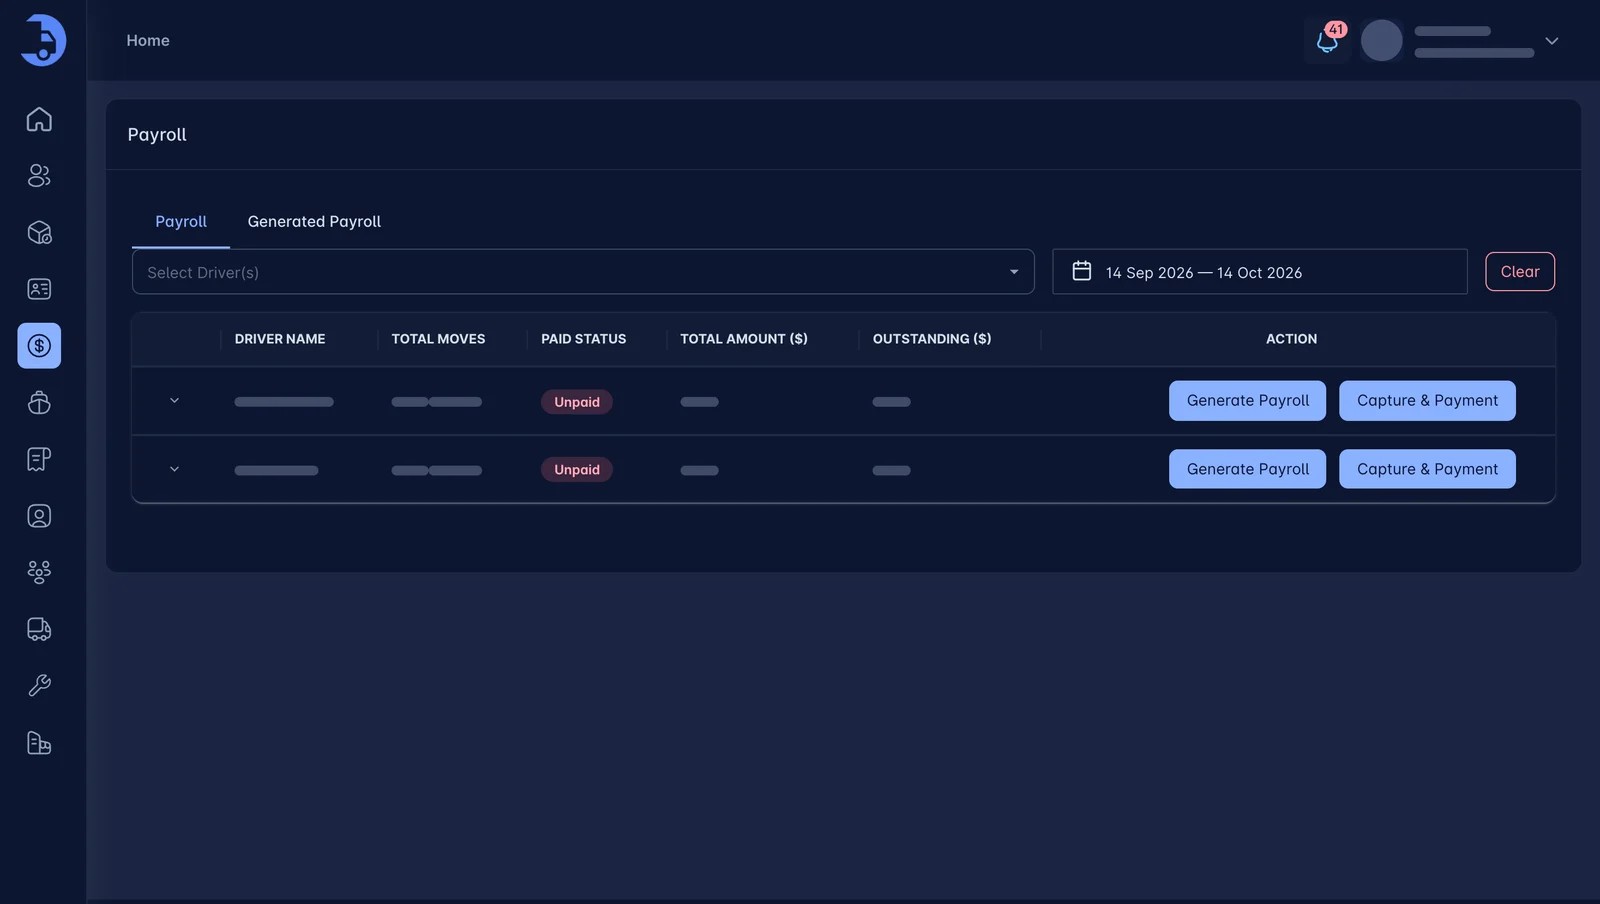
Task: Click the TOTAL AMOUNT ($) column header
Action: click(x=744, y=339)
